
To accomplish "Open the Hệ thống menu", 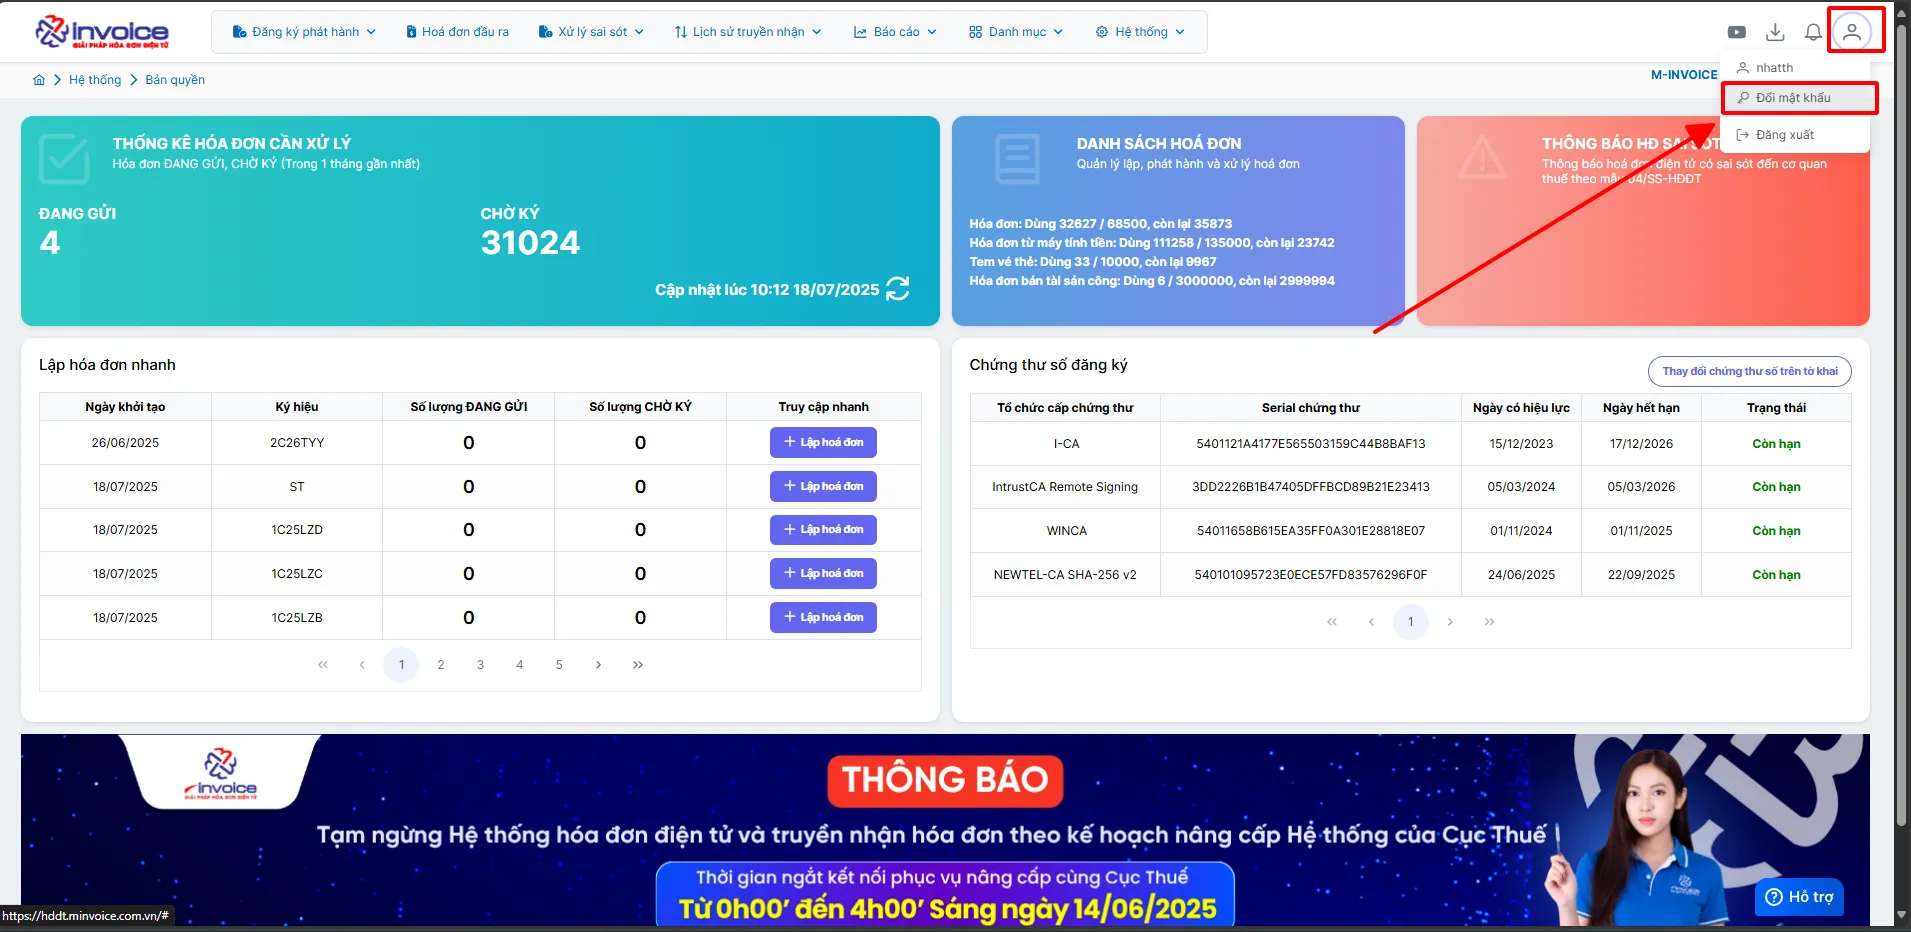I will point(1140,32).
